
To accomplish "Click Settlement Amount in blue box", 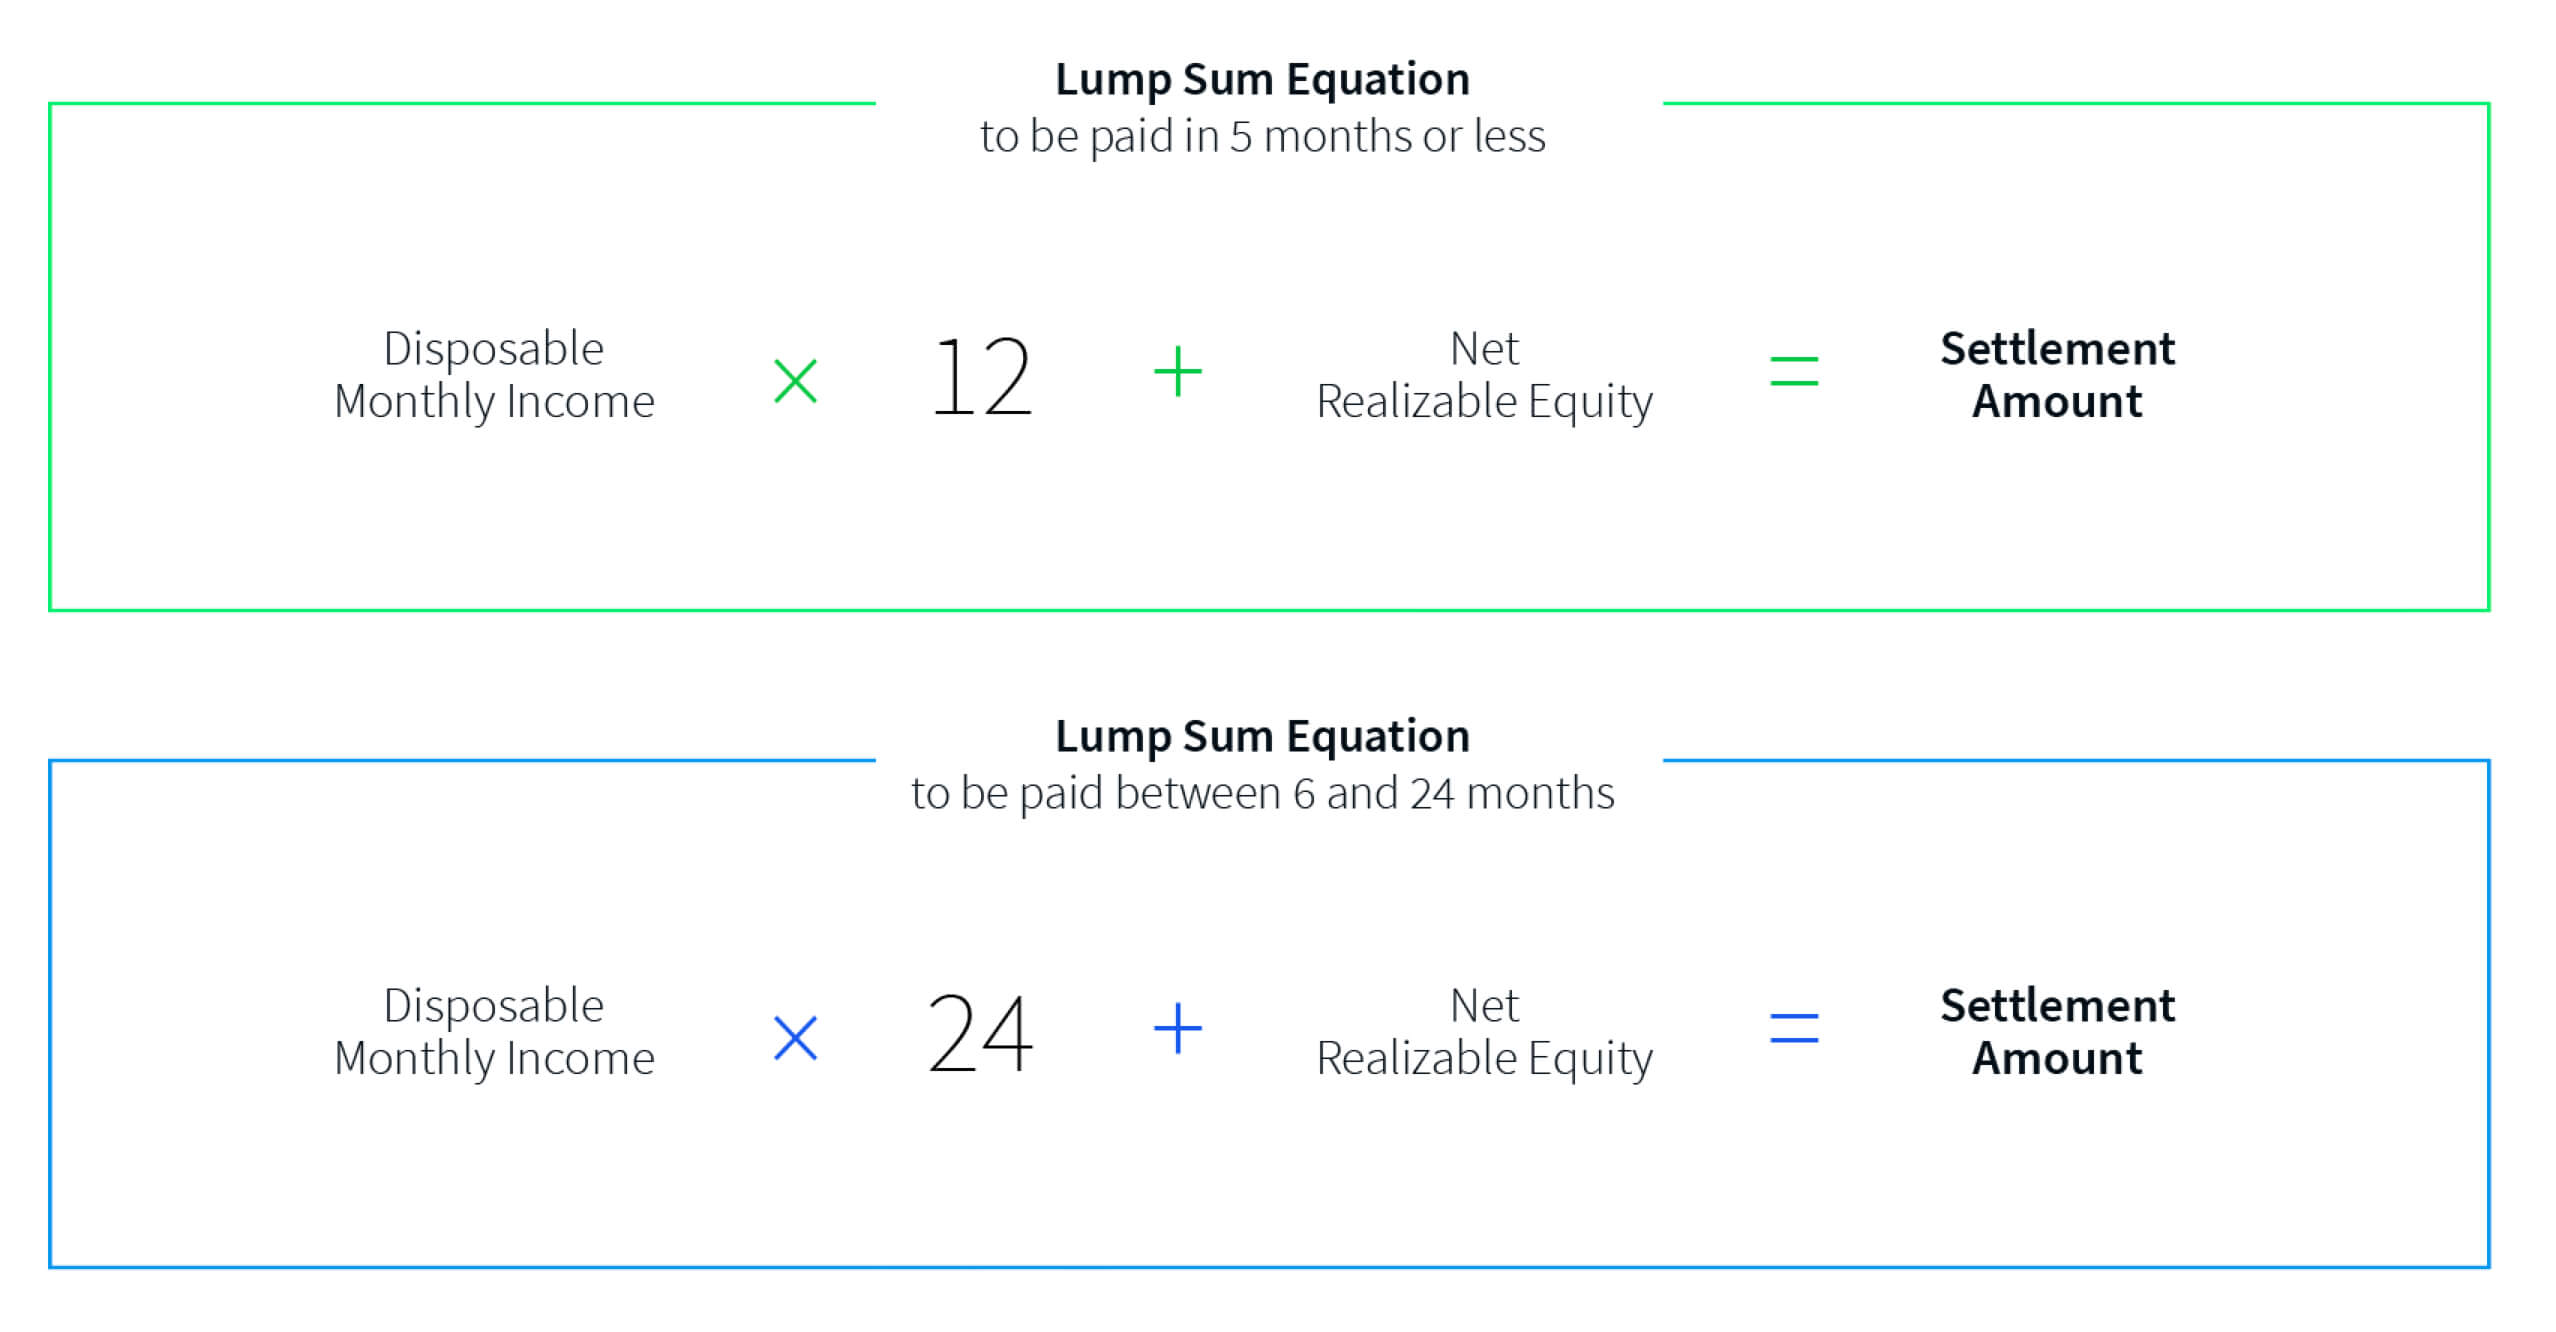I will click(2058, 1032).
